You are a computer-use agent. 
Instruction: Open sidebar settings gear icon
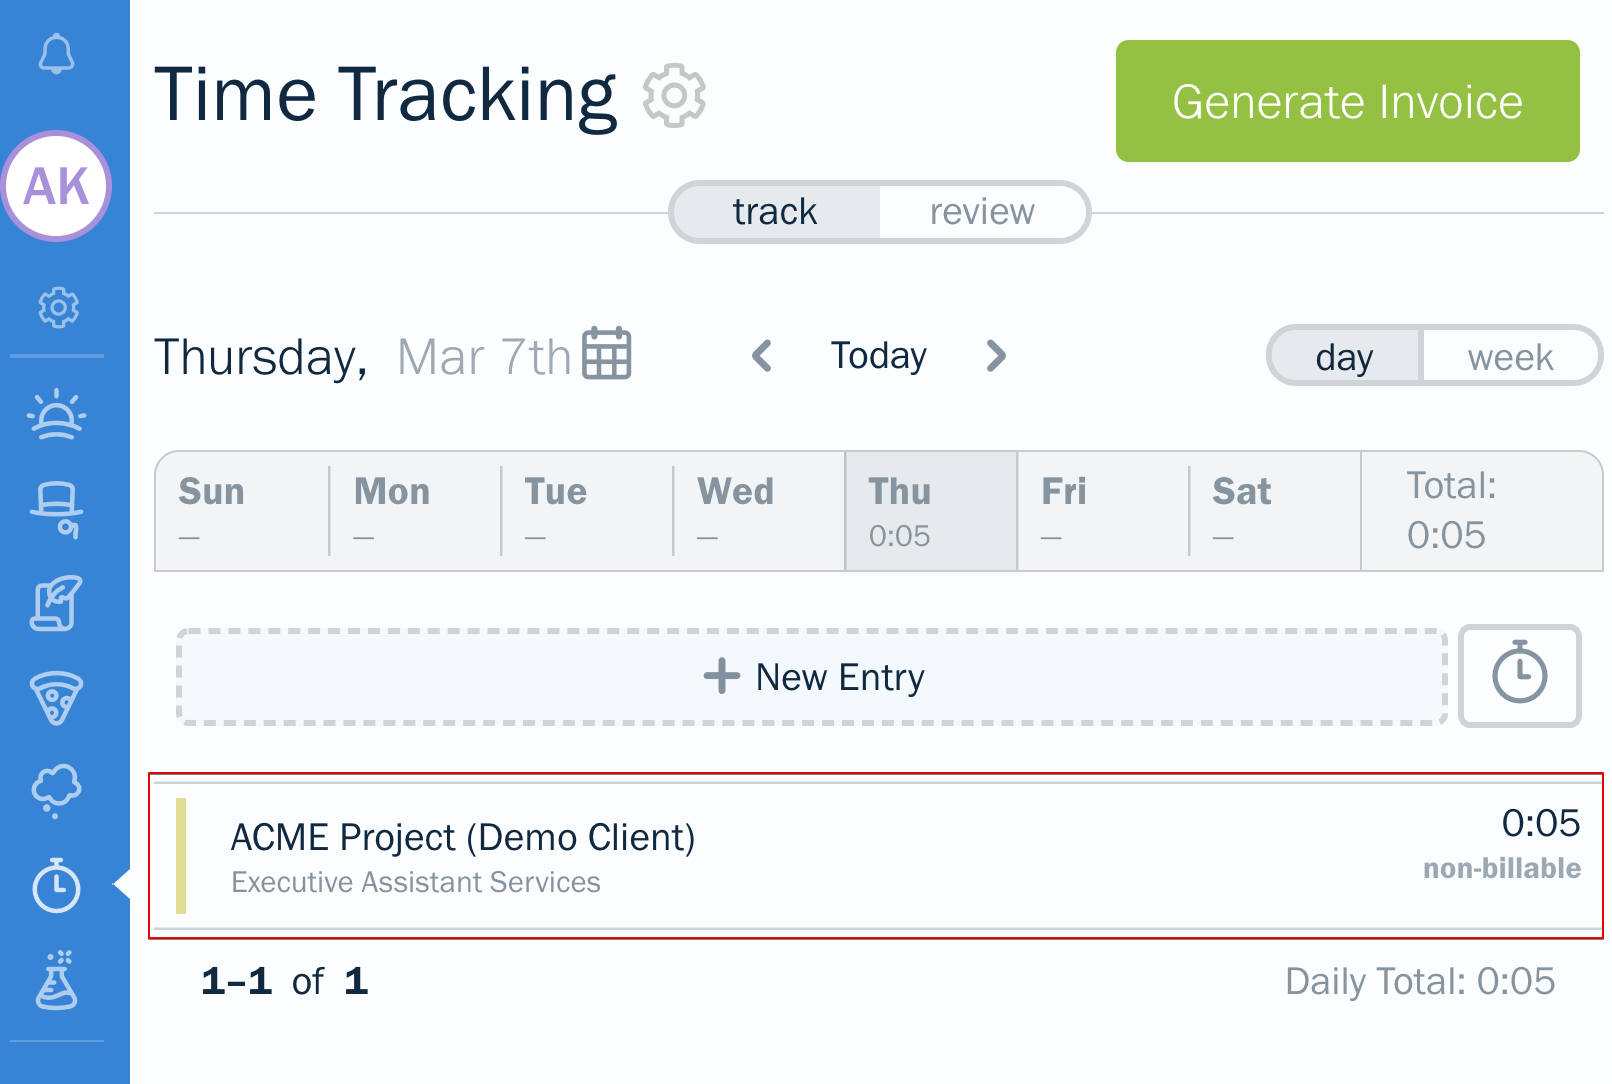tap(58, 307)
